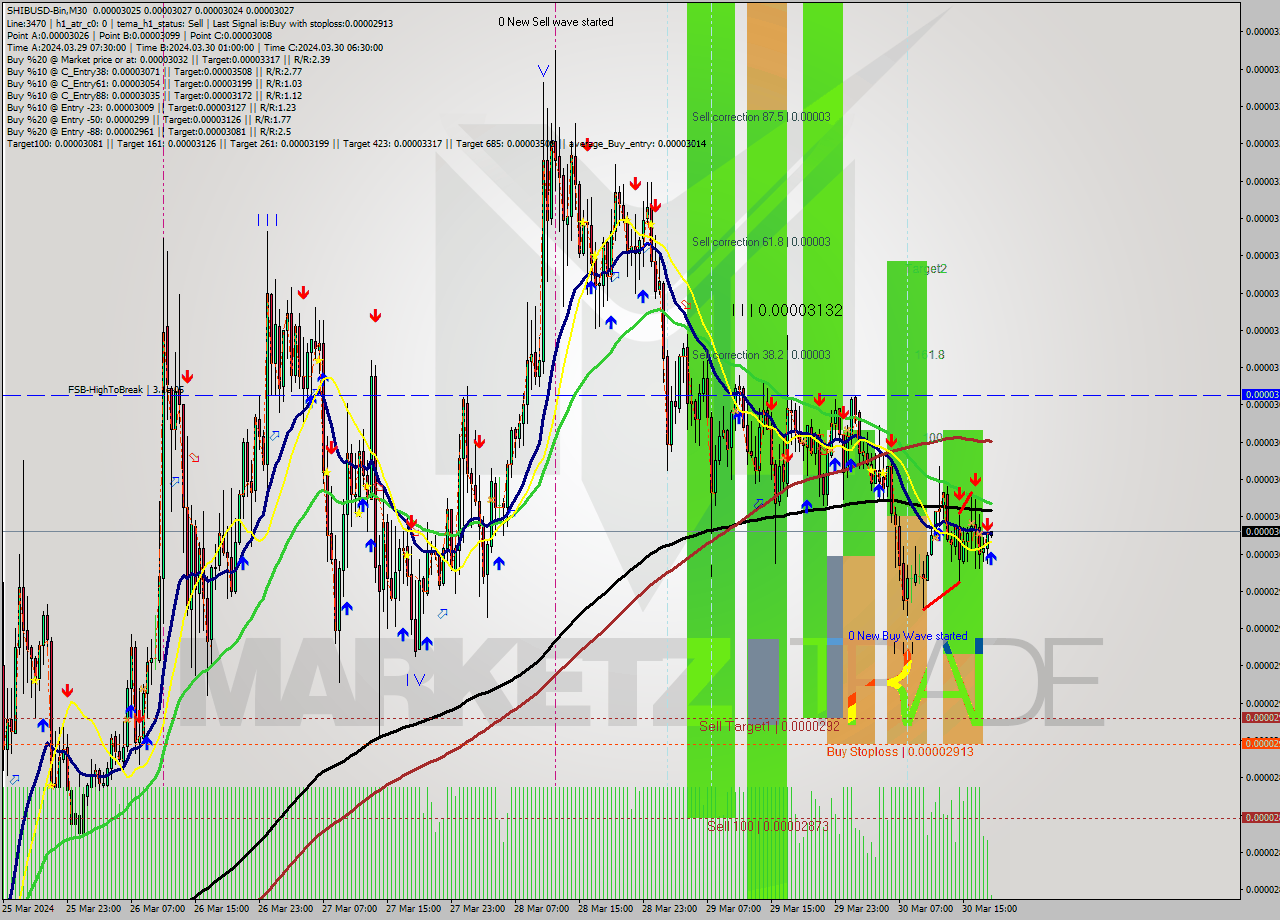
Task: Select the 'Sell correction 87.5' label
Action: coord(761,117)
